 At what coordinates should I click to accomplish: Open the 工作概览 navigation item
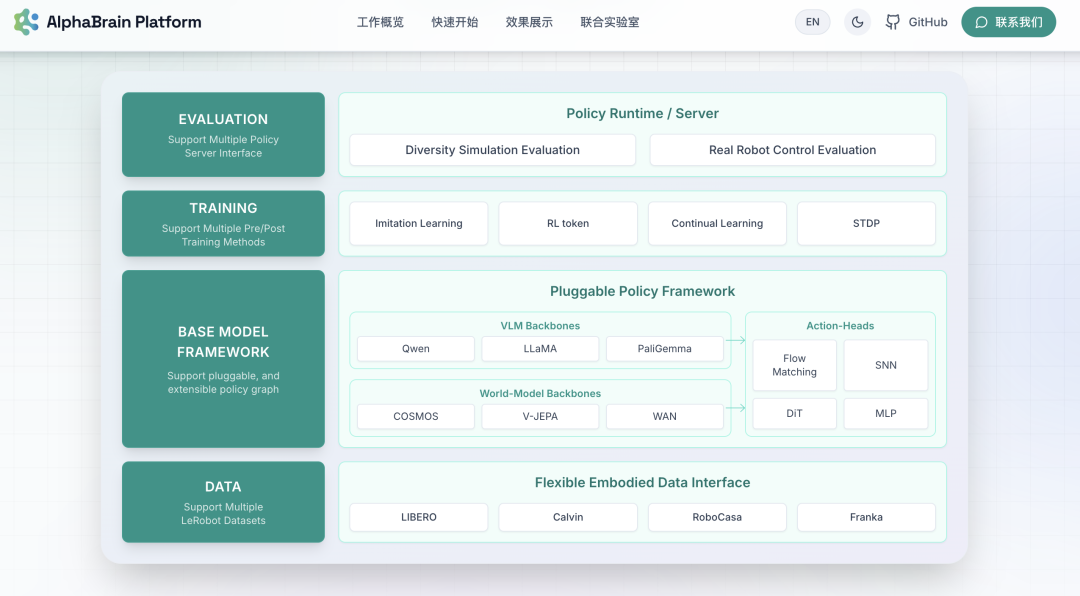pyautogui.click(x=380, y=22)
